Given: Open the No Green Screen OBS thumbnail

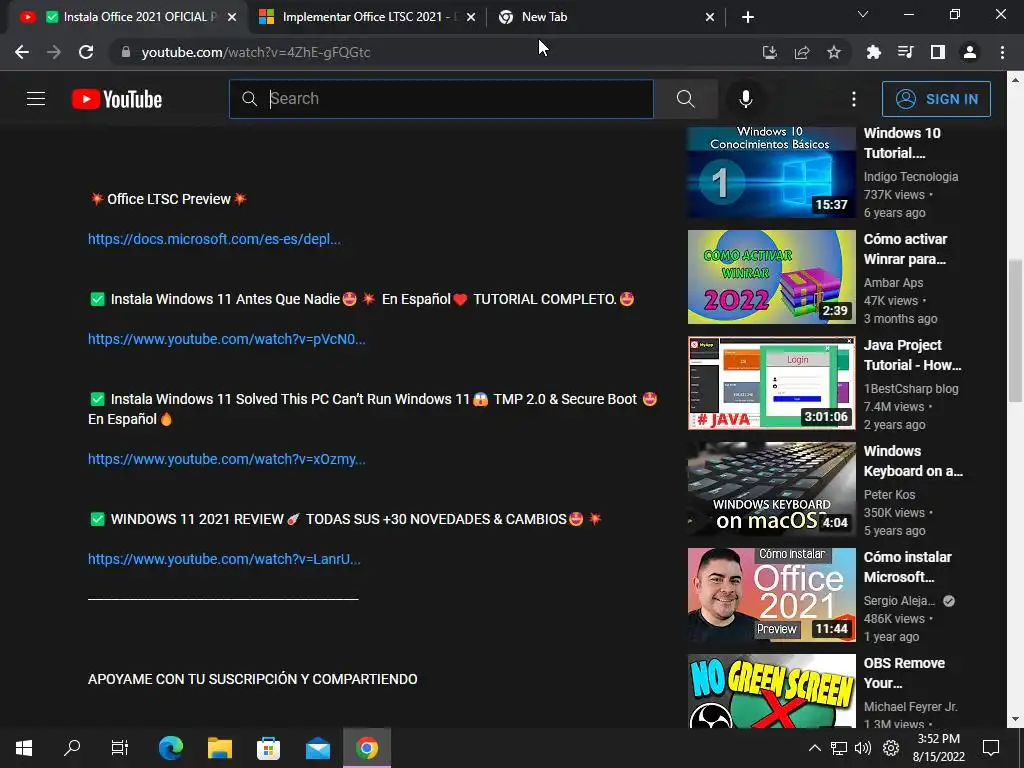Looking at the screenshot, I should (771, 691).
